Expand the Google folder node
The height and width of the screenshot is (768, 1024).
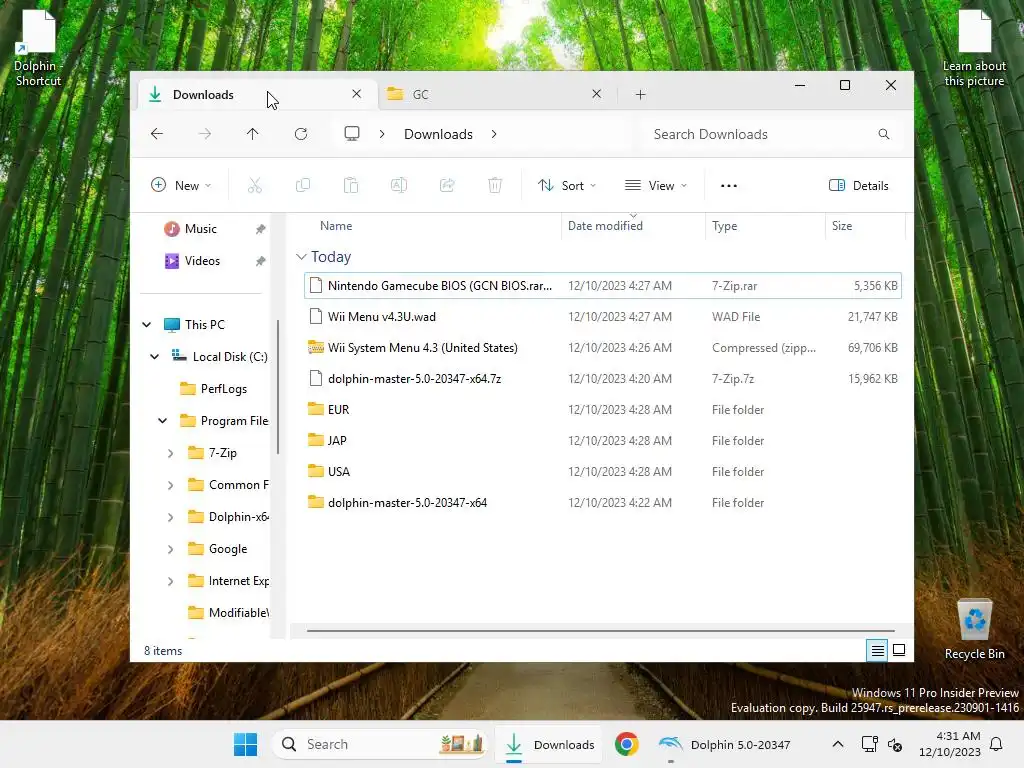170,549
